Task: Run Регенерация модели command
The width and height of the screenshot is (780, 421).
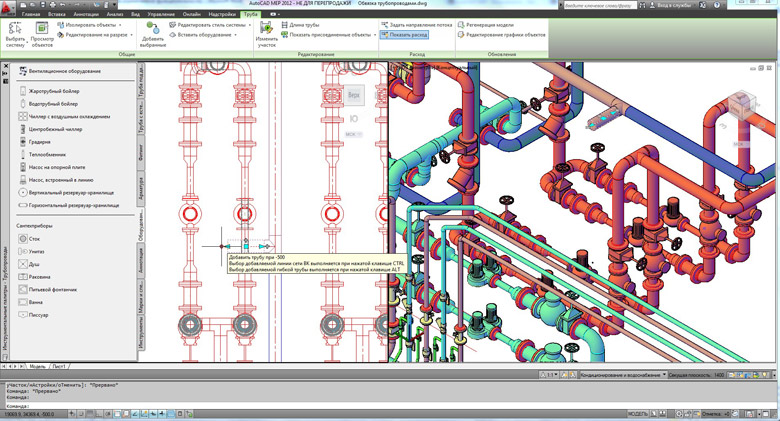Action: click(x=486, y=25)
